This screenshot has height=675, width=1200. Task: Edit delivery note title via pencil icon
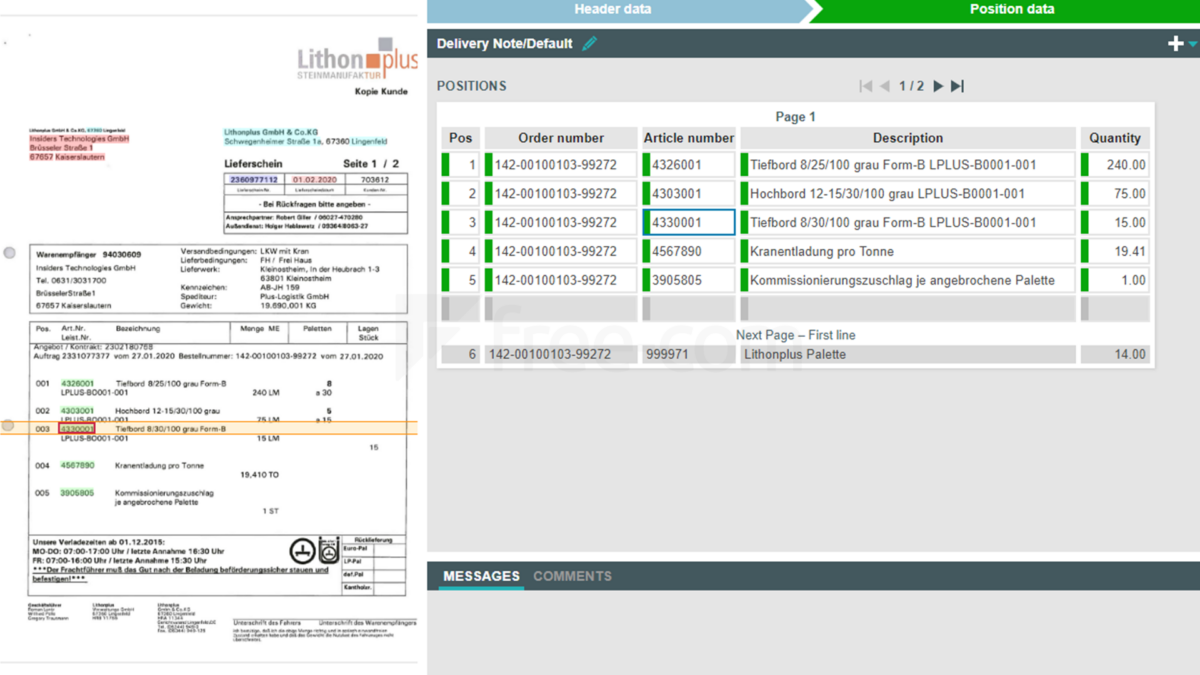coord(589,43)
